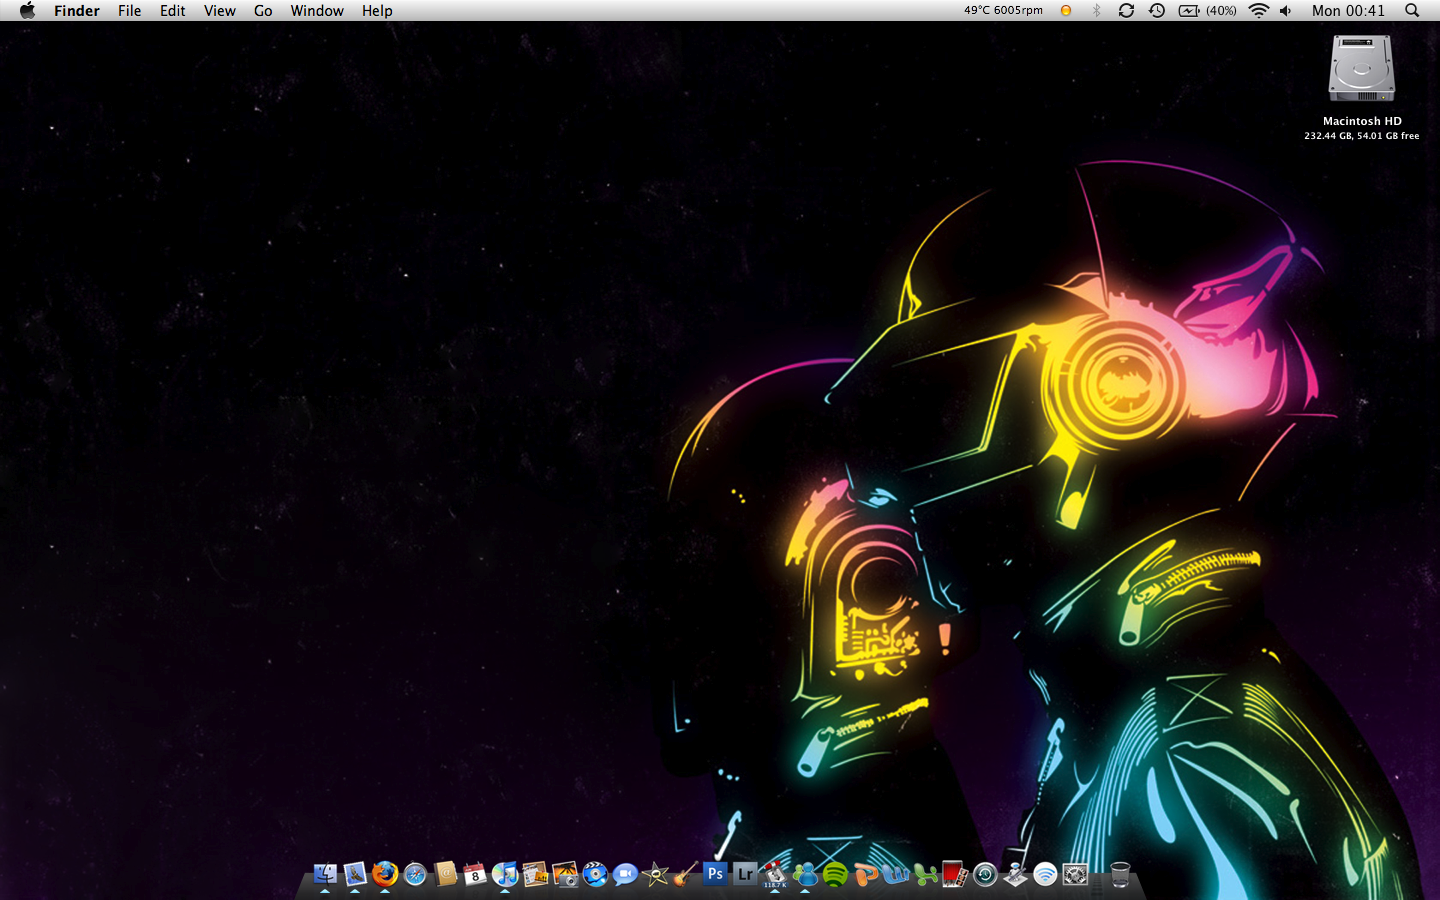Open Firefox from the dock
Viewport: 1440px width, 900px height.
point(385,874)
